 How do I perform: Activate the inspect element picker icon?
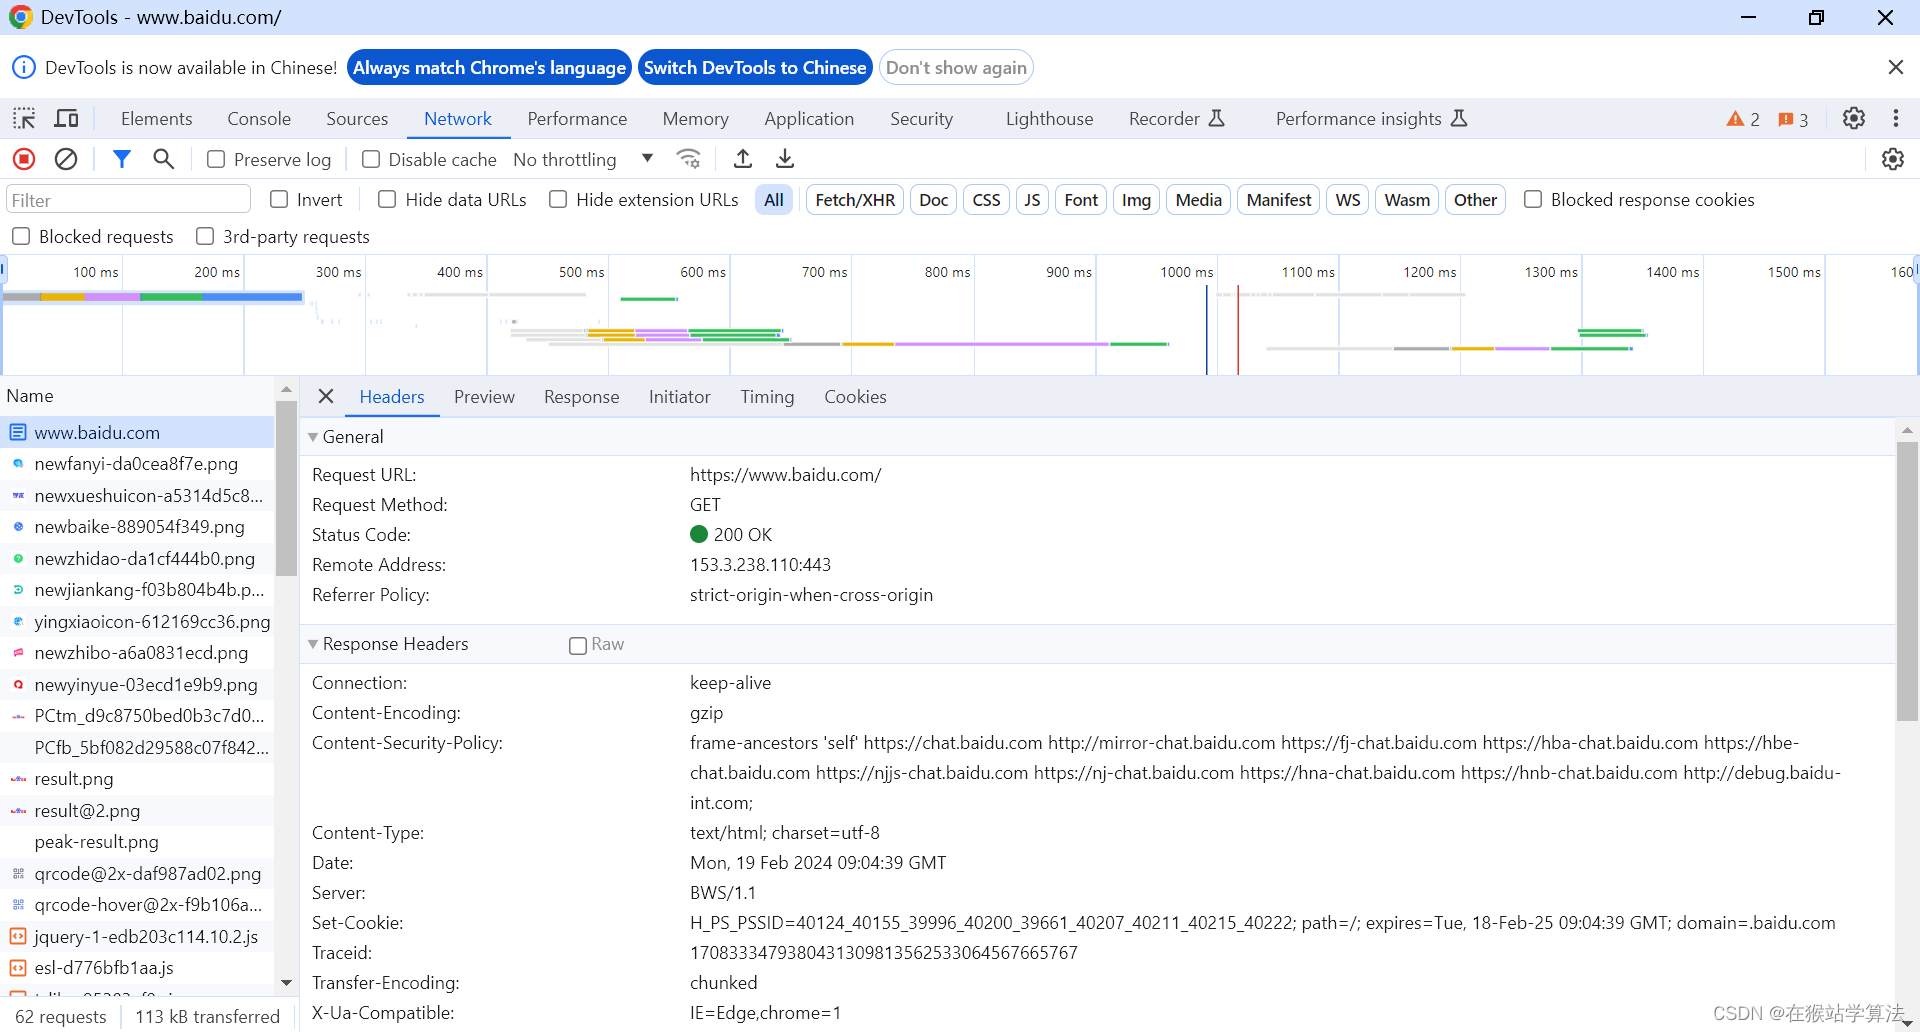[x=24, y=119]
